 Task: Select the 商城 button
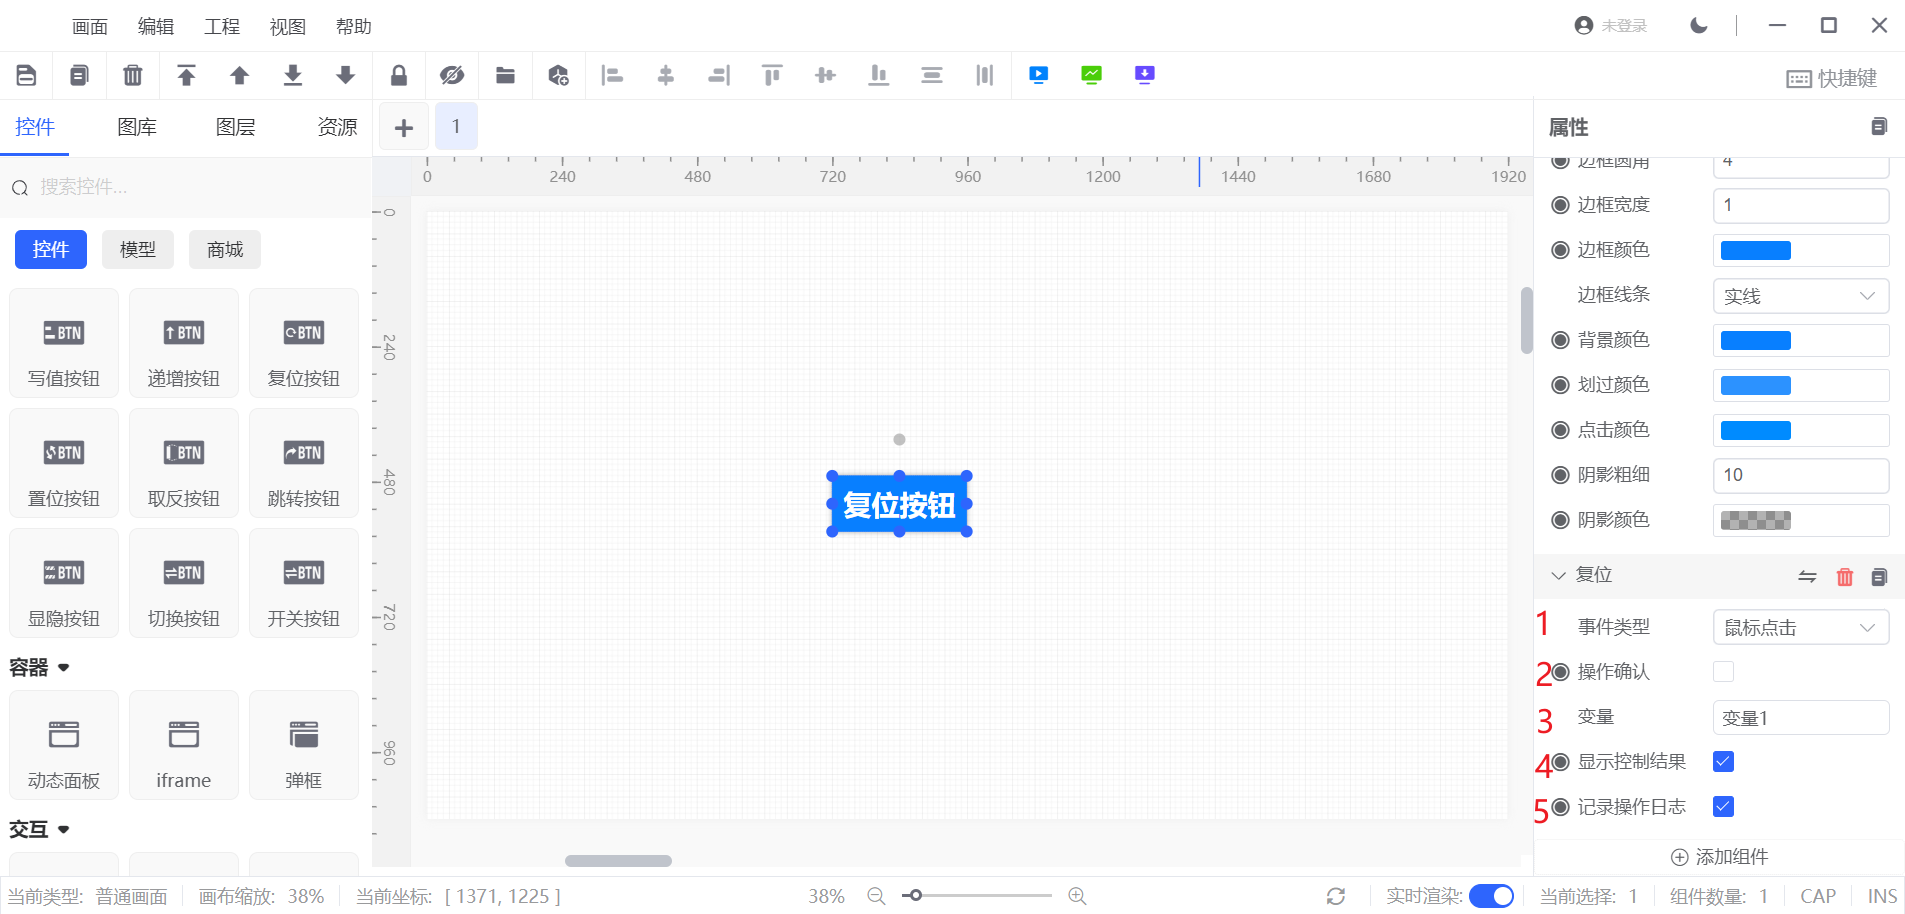pos(225,250)
